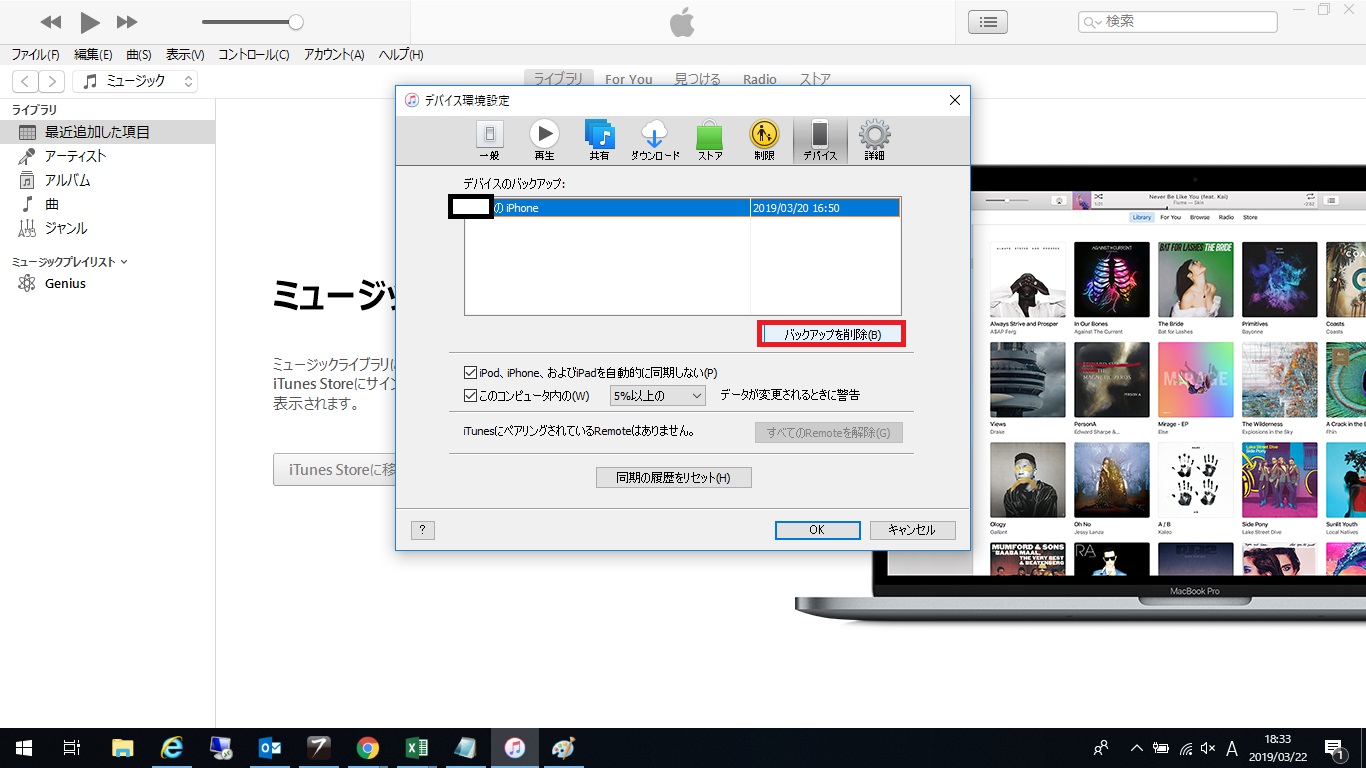Open the notification center icon
1366x768 pixels.
[x=1334, y=748]
